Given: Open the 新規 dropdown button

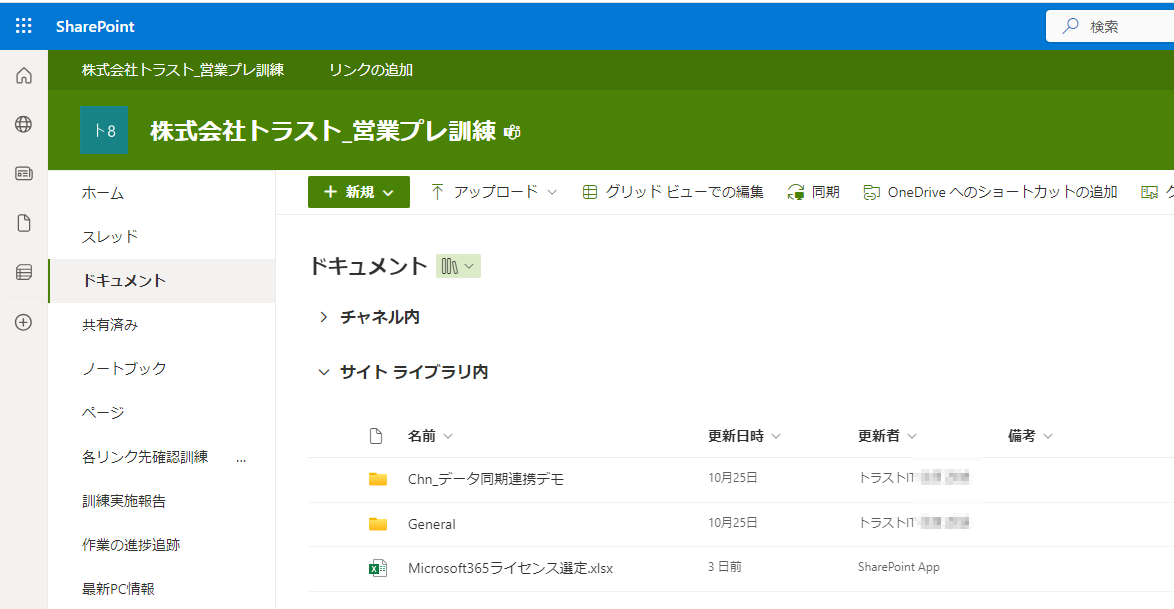Looking at the screenshot, I should (x=358, y=192).
